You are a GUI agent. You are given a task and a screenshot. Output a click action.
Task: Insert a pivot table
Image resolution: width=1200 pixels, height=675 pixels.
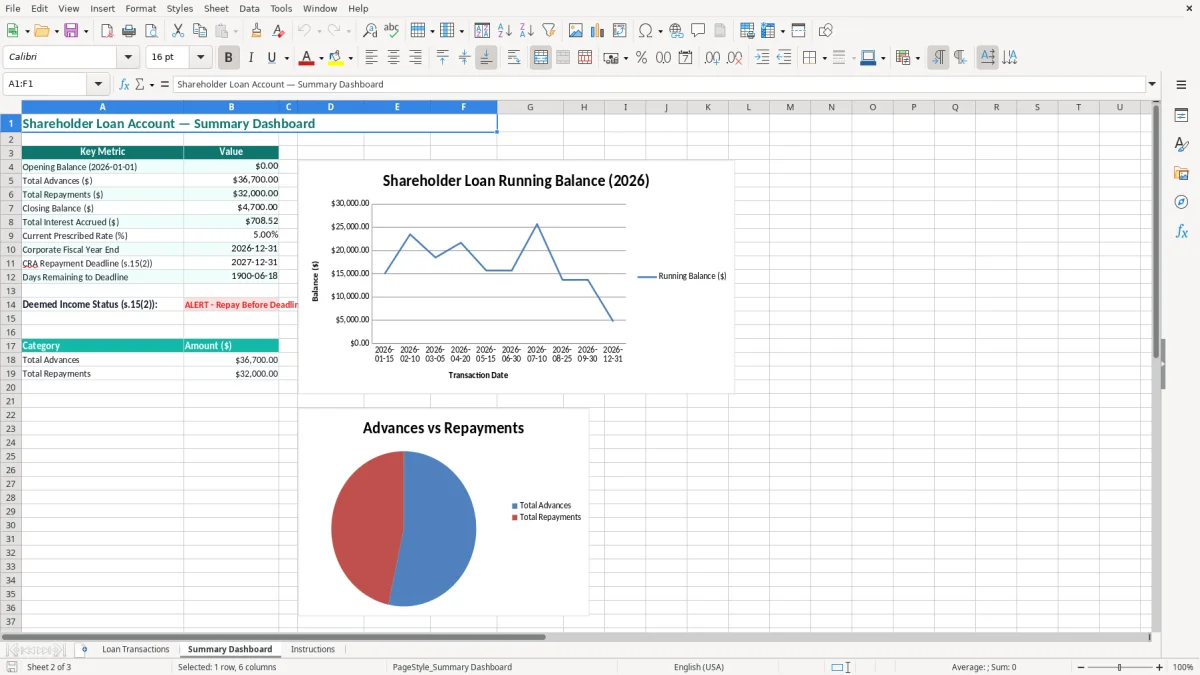(620, 31)
